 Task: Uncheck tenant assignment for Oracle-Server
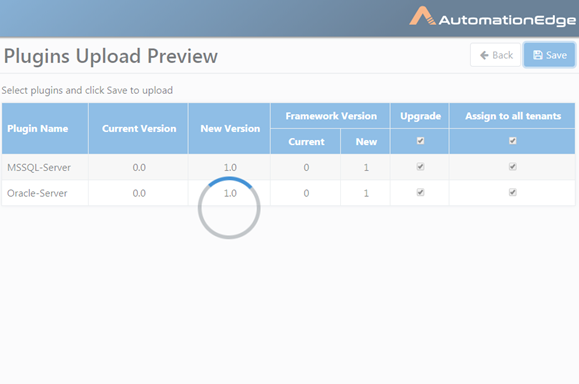[513, 192]
